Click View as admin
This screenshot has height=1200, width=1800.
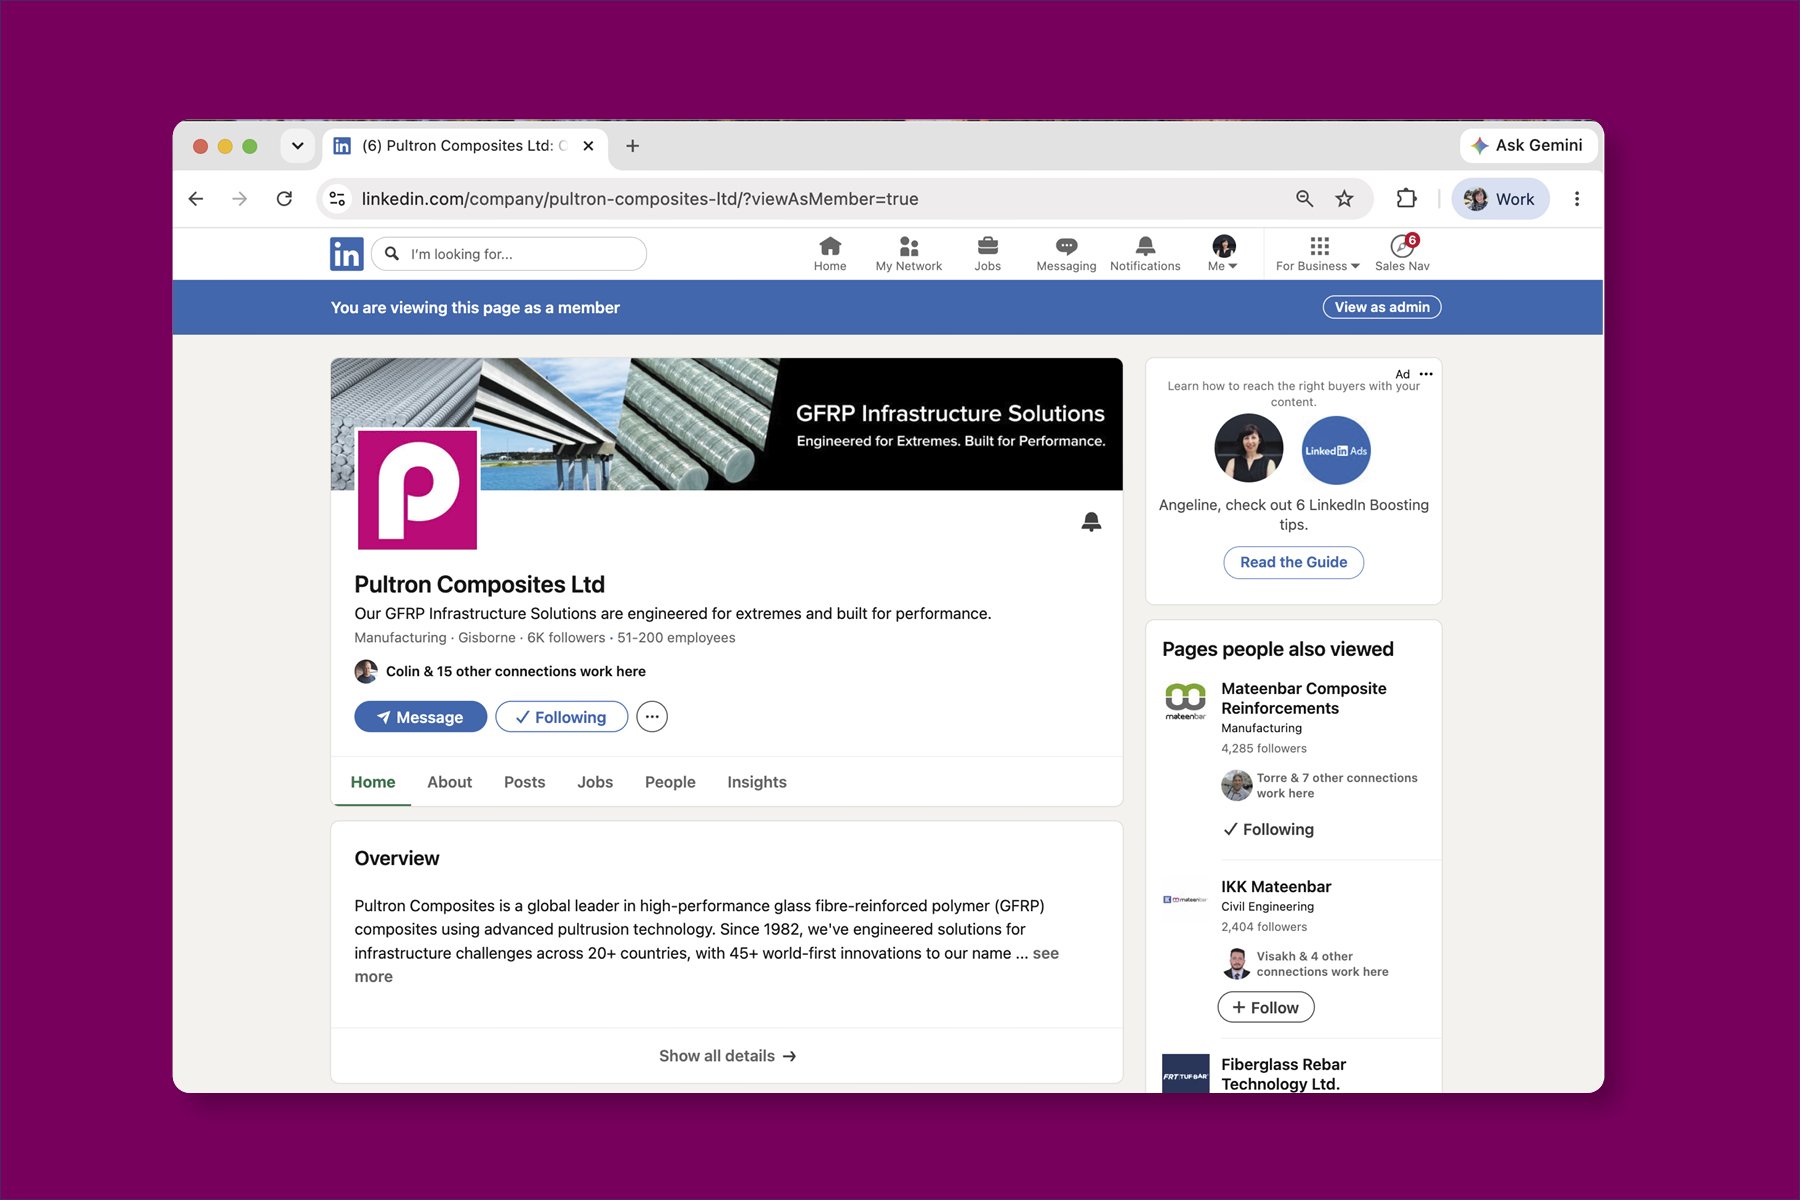[x=1381, y=307]
